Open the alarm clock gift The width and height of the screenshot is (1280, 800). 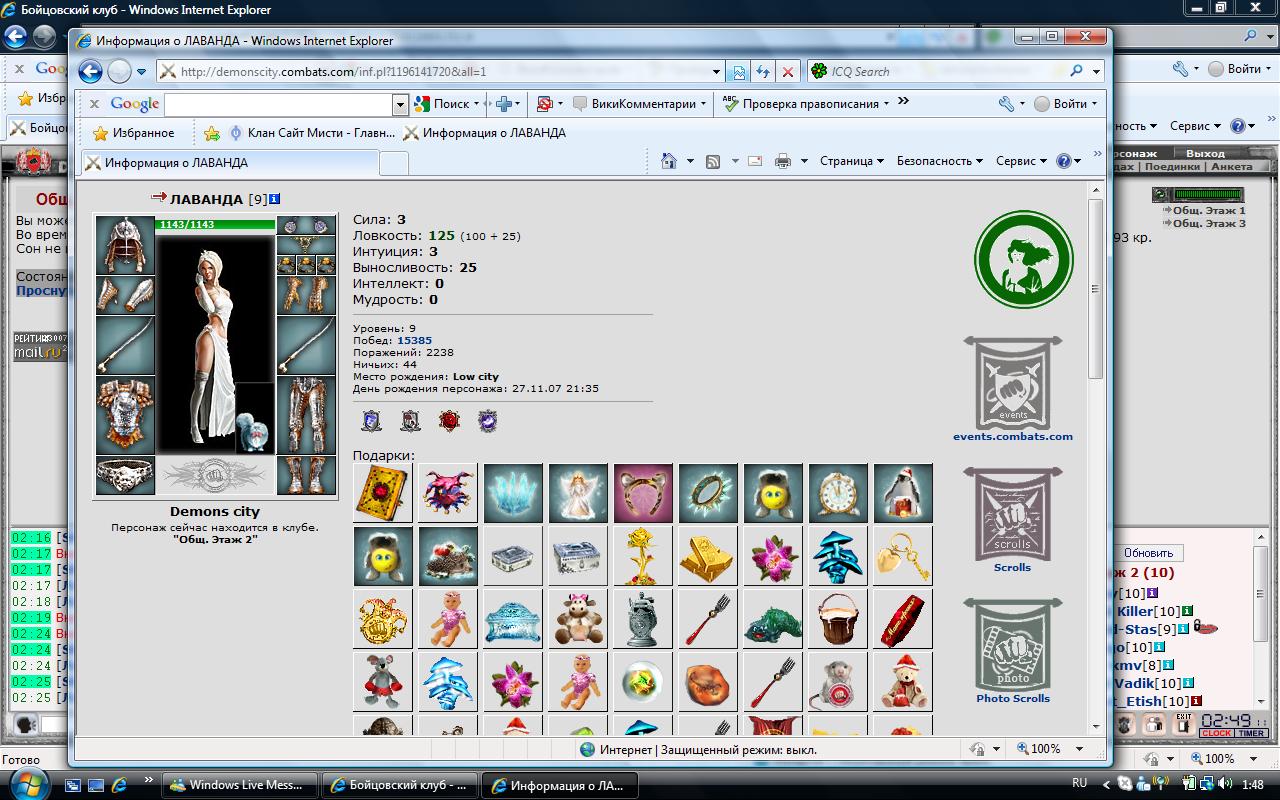[x=838, y=493]
